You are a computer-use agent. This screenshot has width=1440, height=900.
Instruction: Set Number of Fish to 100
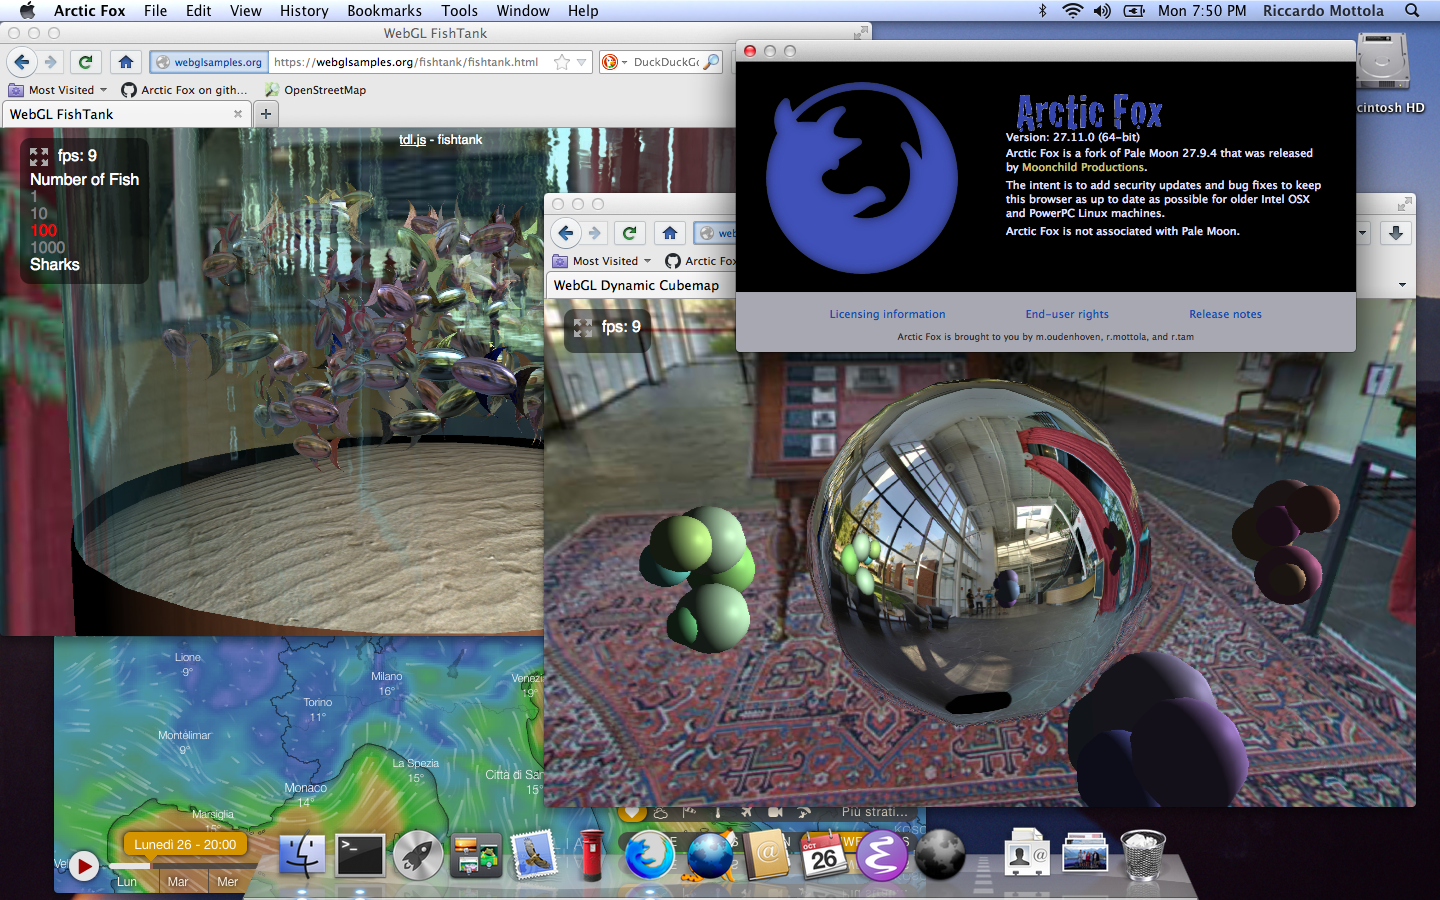coord(43,231)
